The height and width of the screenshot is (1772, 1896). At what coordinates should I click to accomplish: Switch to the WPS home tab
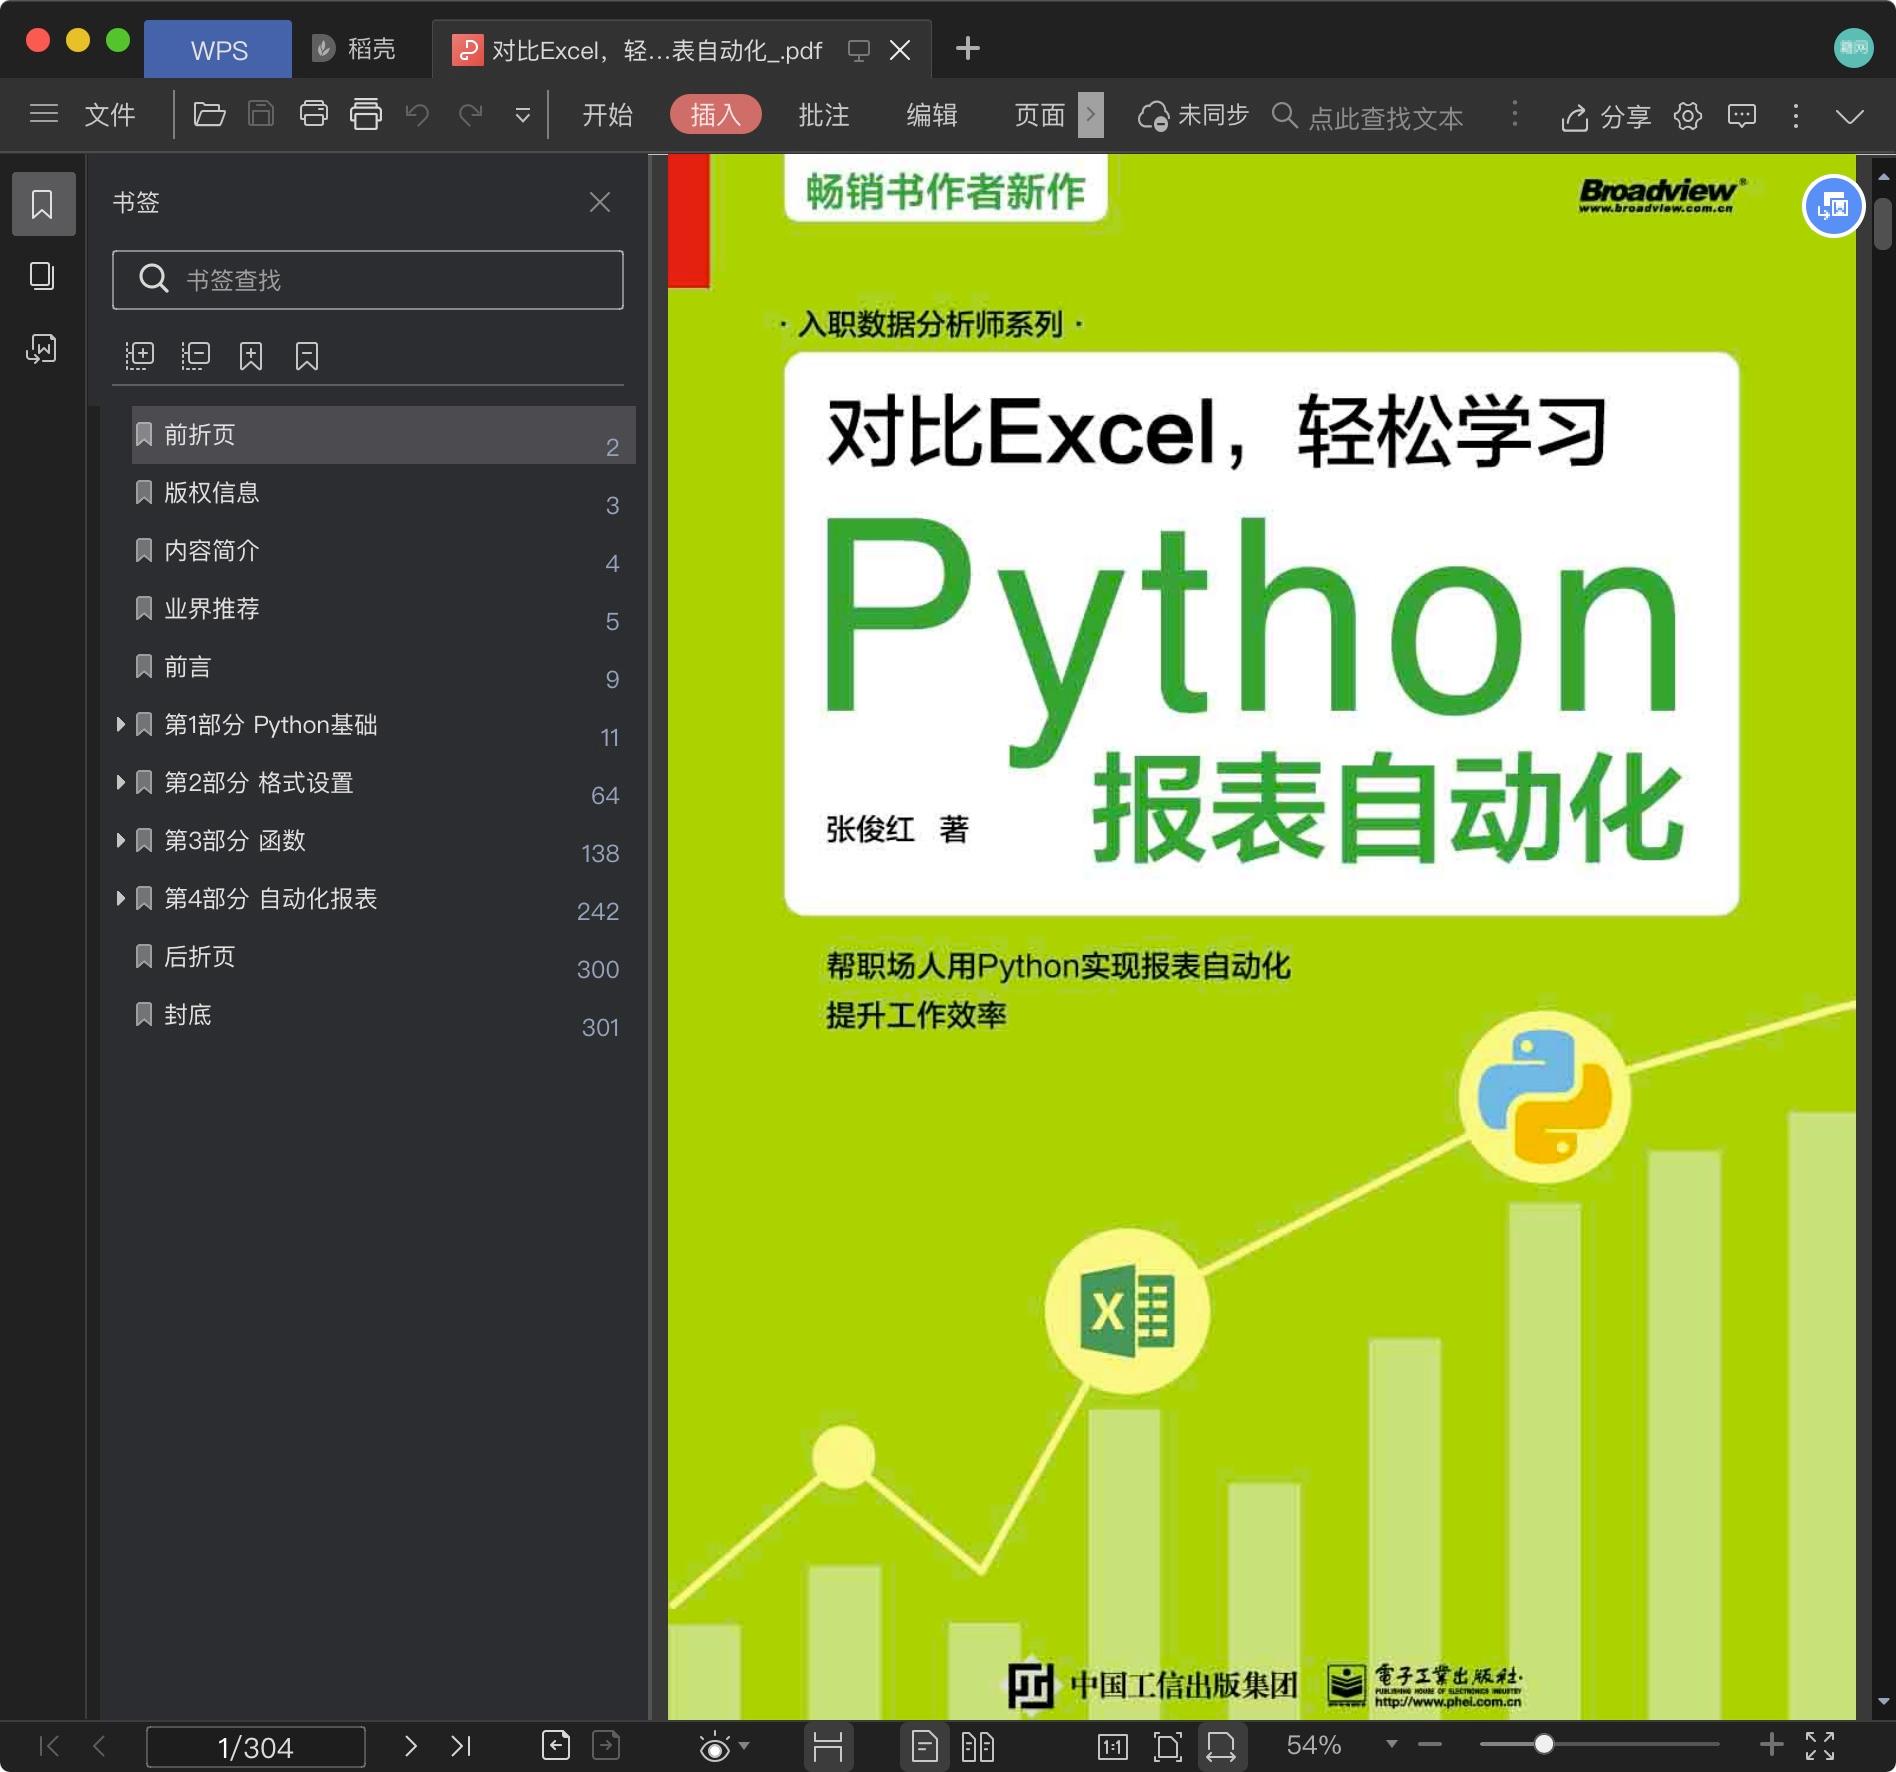click(x=218, y=50)
